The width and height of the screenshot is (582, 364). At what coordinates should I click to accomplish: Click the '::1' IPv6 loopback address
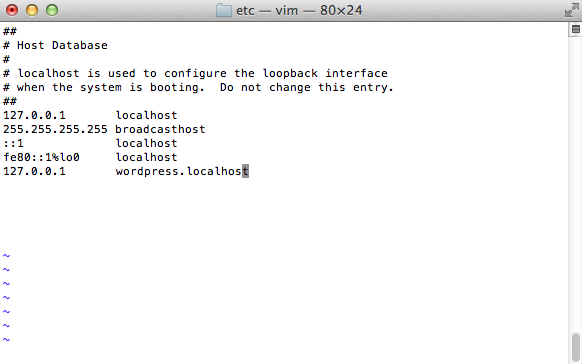pyautogui.click(x=13, y=143)
